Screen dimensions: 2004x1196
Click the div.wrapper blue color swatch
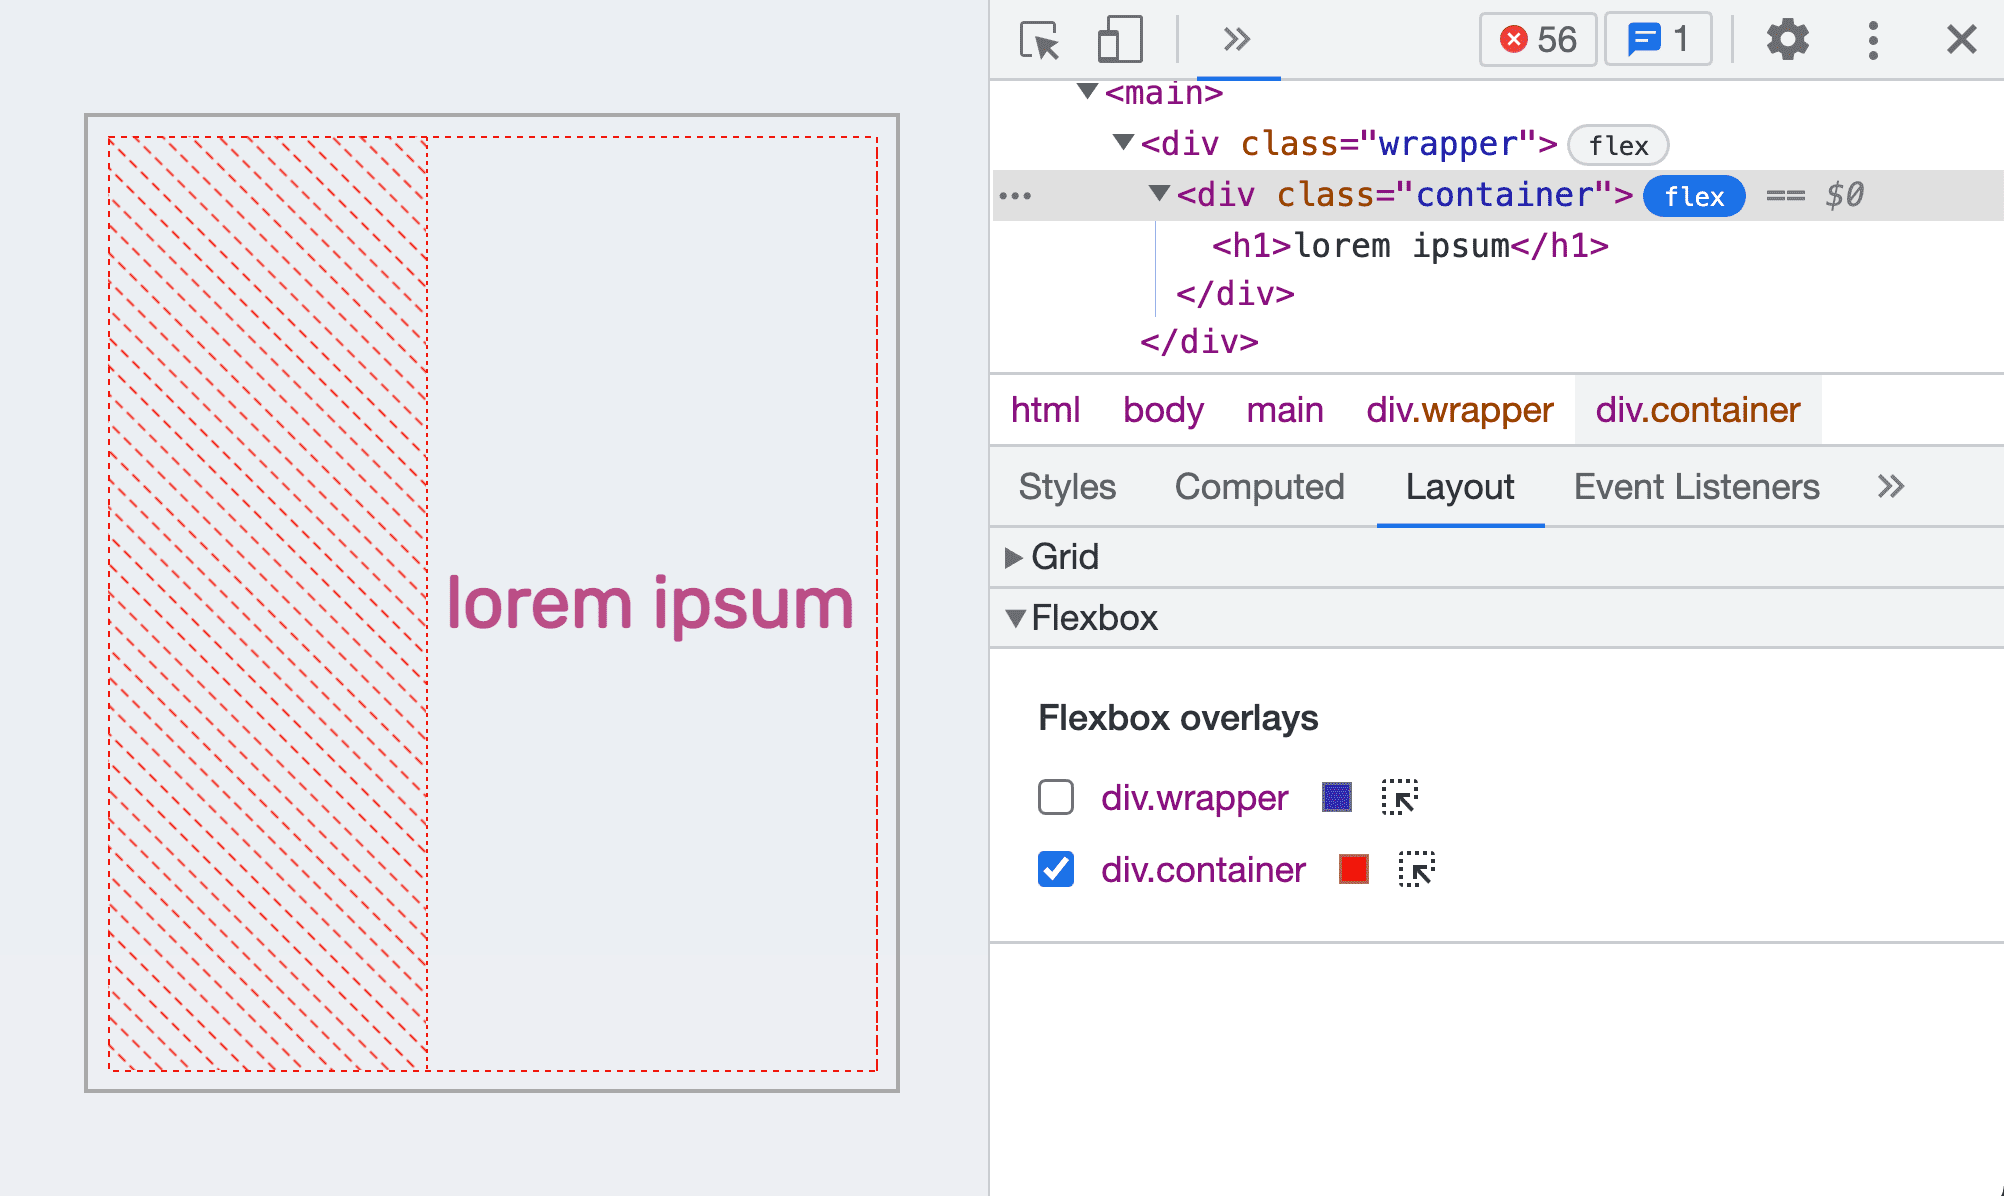pos(1336,797)
